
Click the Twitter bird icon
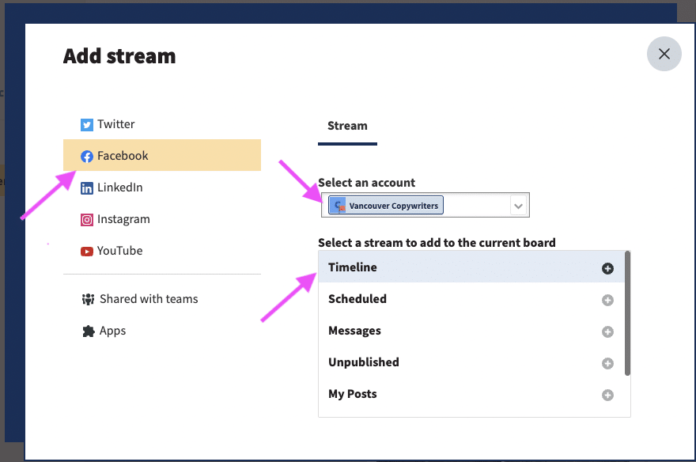[x=87, y=125]
